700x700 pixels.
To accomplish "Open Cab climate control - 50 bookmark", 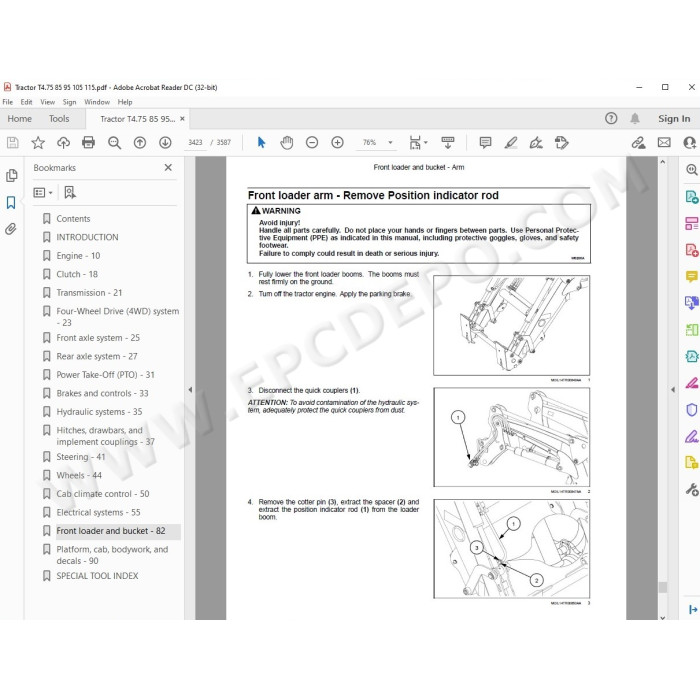I will (x=103, y=494).
